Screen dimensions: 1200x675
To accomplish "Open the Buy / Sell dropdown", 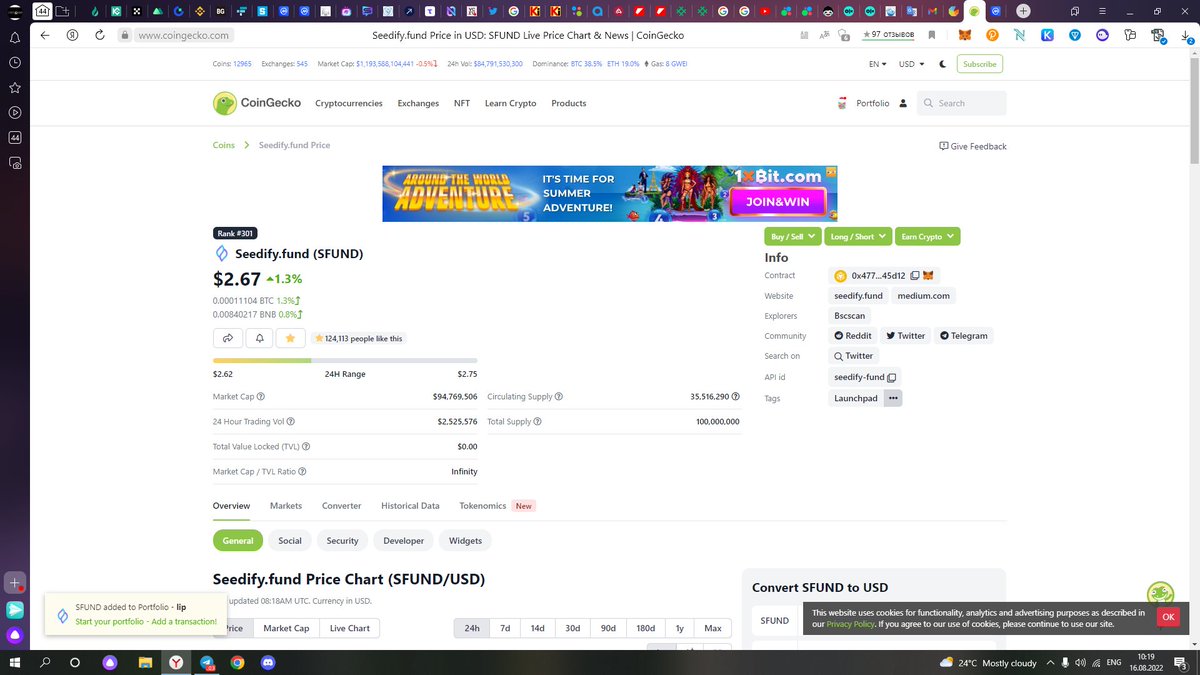I will (x=793, y=237).
